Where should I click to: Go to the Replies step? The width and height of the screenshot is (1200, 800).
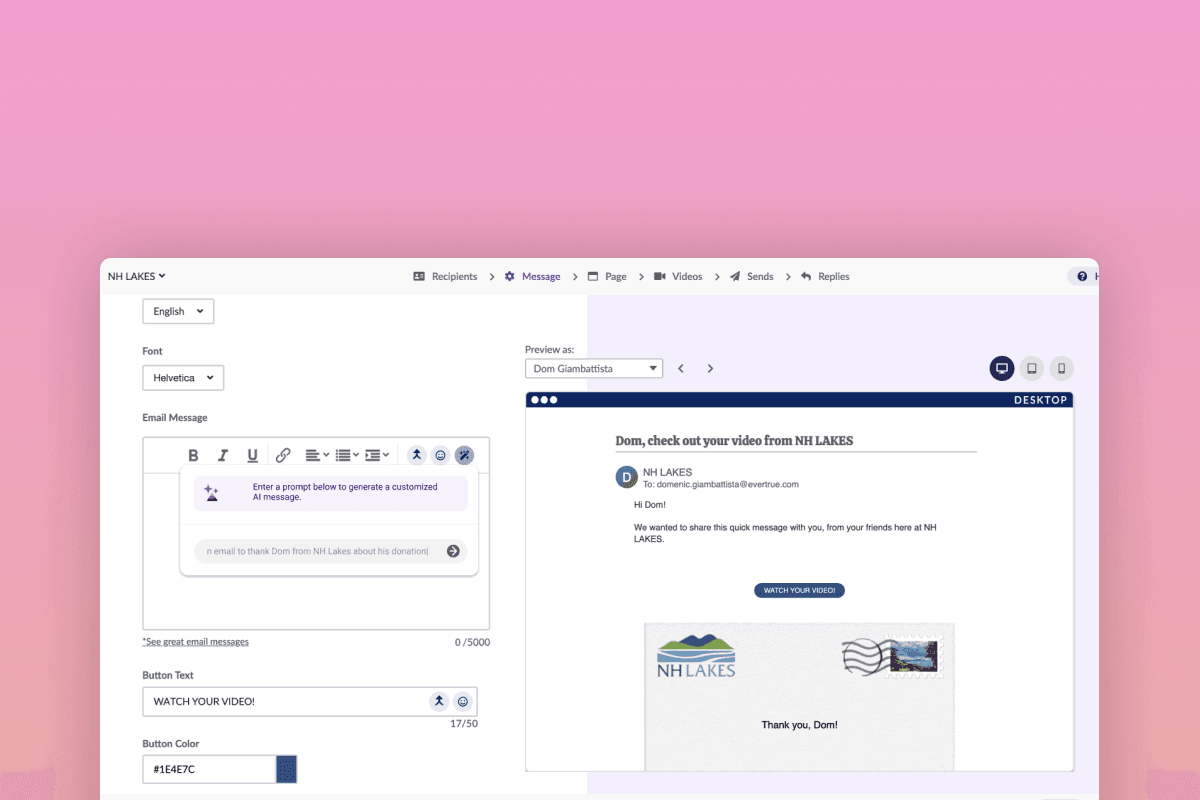click(825, 276)
